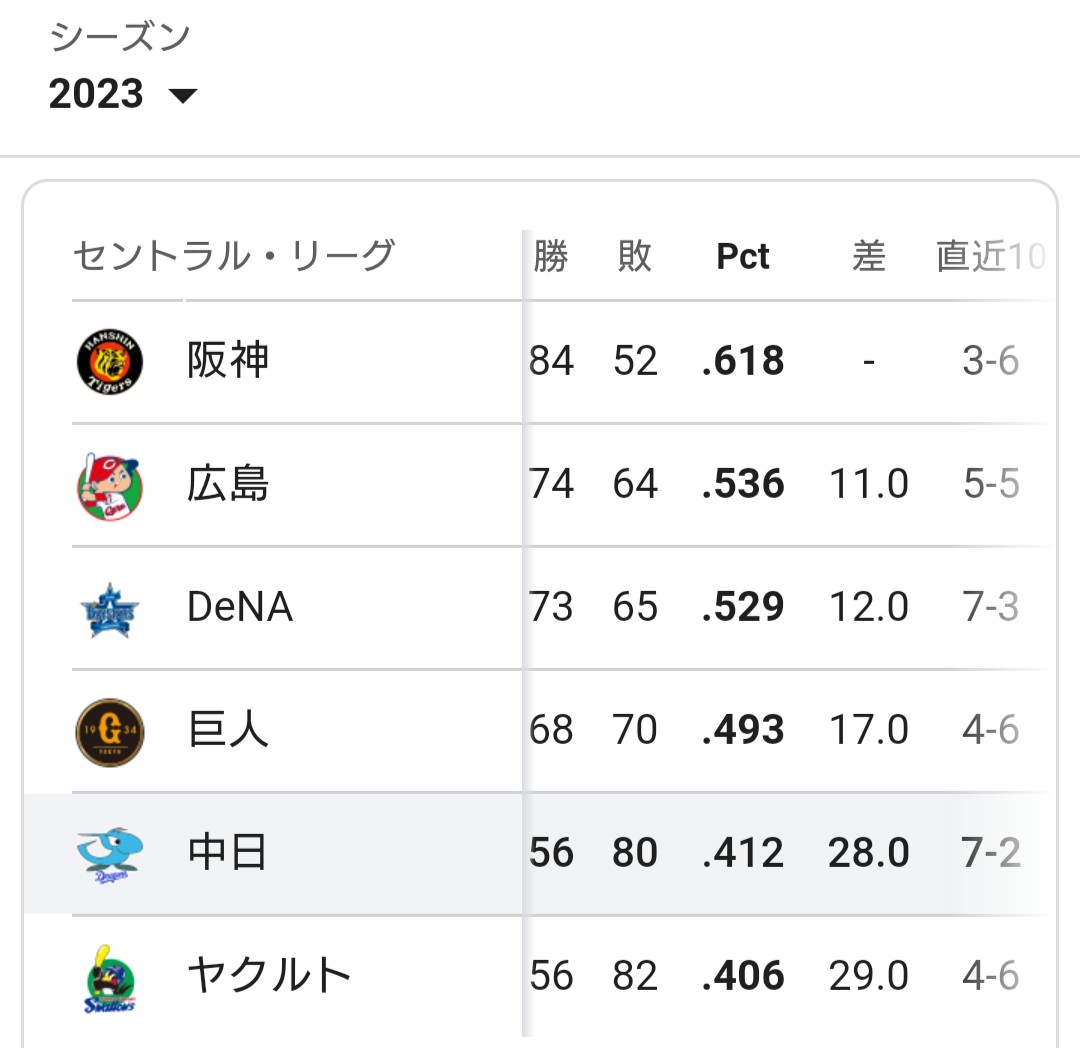
Task: Click the 敗 losses column header
Action: [635, 257]
